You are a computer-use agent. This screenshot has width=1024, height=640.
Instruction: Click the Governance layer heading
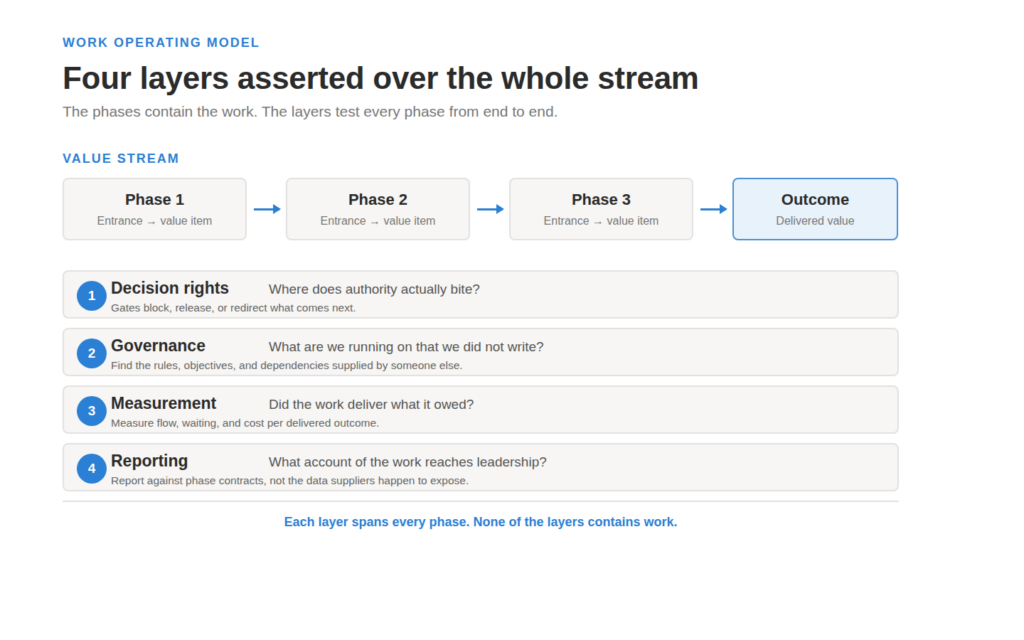point(158,345)
